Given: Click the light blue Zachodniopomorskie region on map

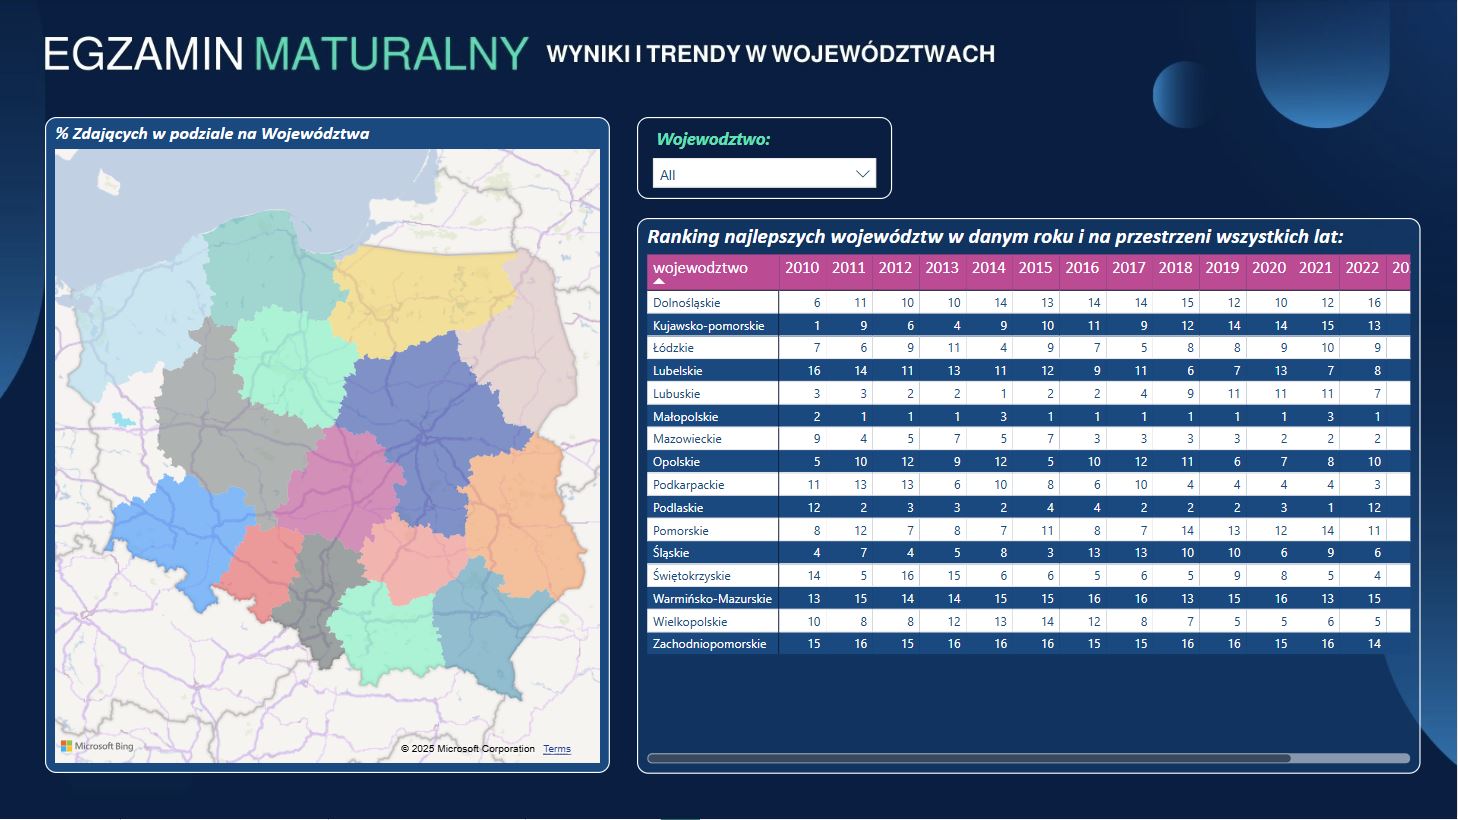Looking at the screenshot, I should click(x=140, y=320).
